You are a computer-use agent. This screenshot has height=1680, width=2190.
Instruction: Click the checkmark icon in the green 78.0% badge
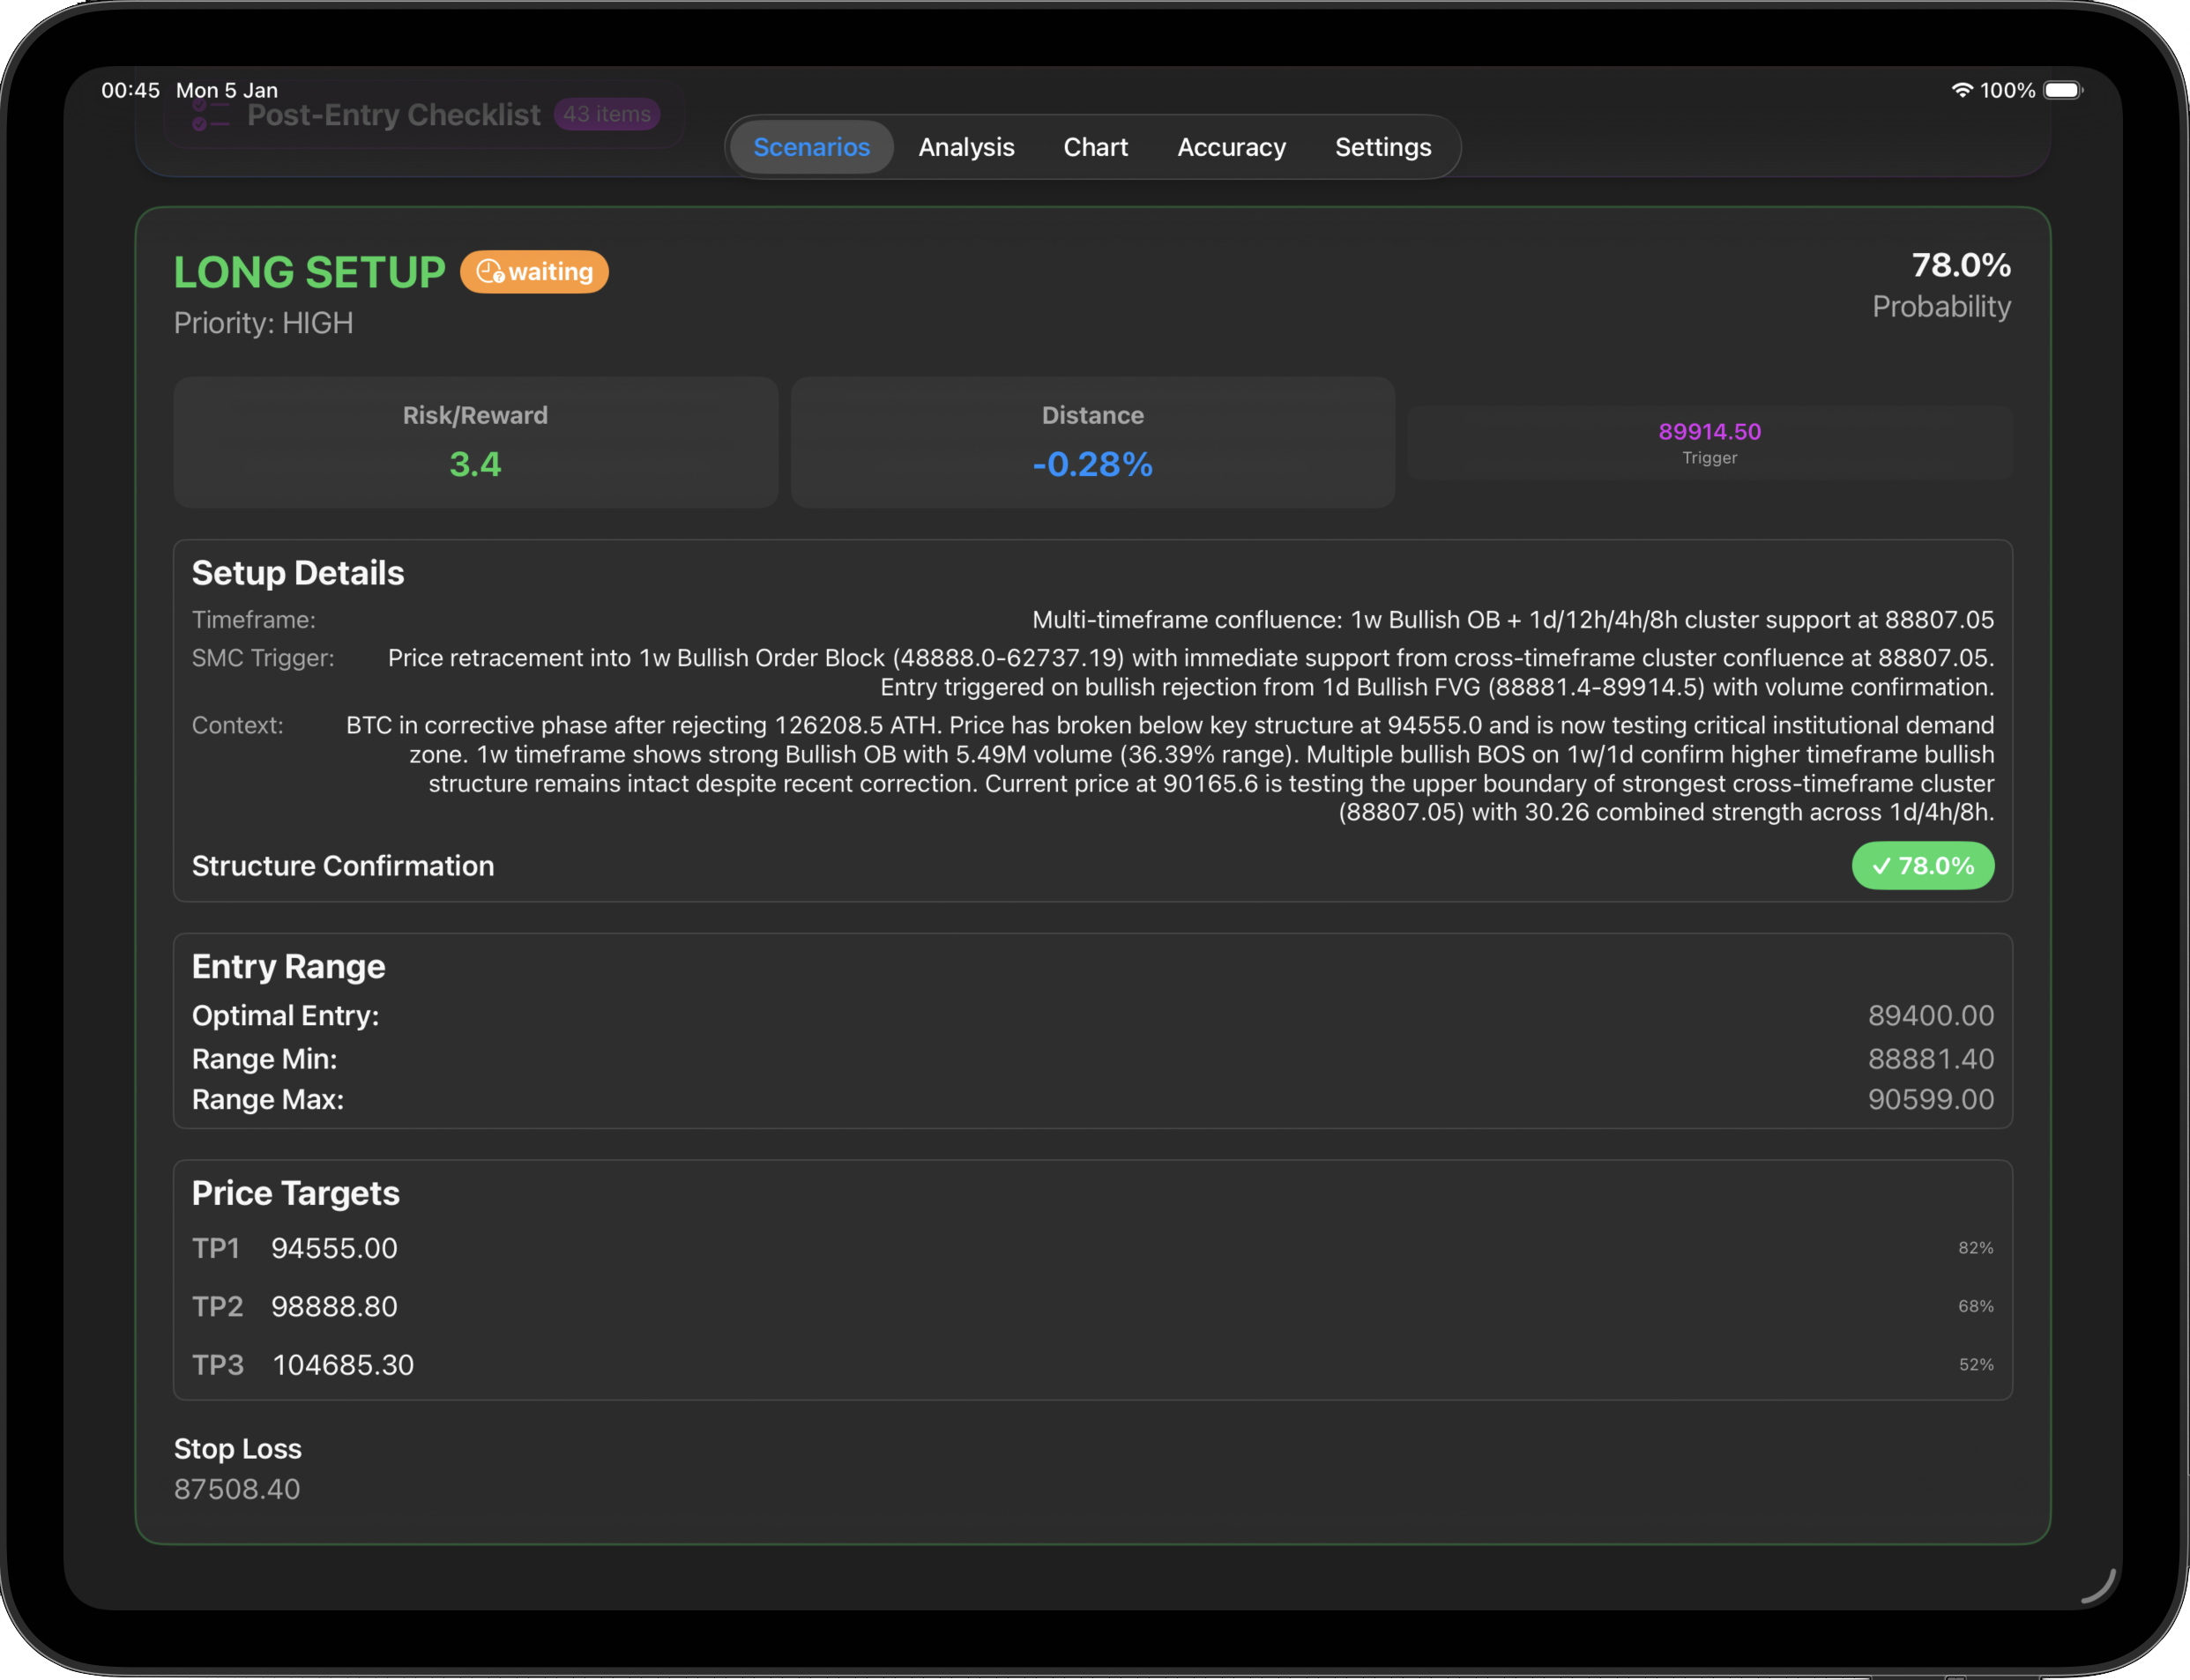(x=1882, y=866)
